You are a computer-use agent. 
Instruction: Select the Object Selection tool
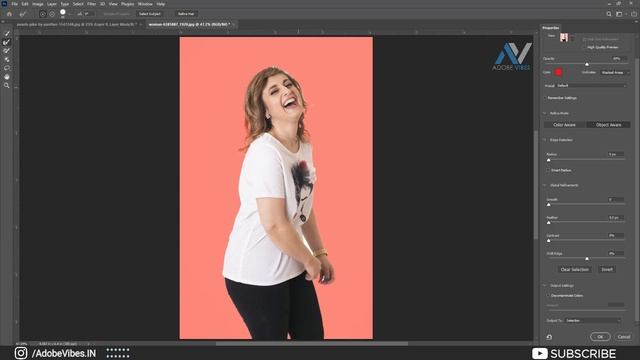pos(7,59)
